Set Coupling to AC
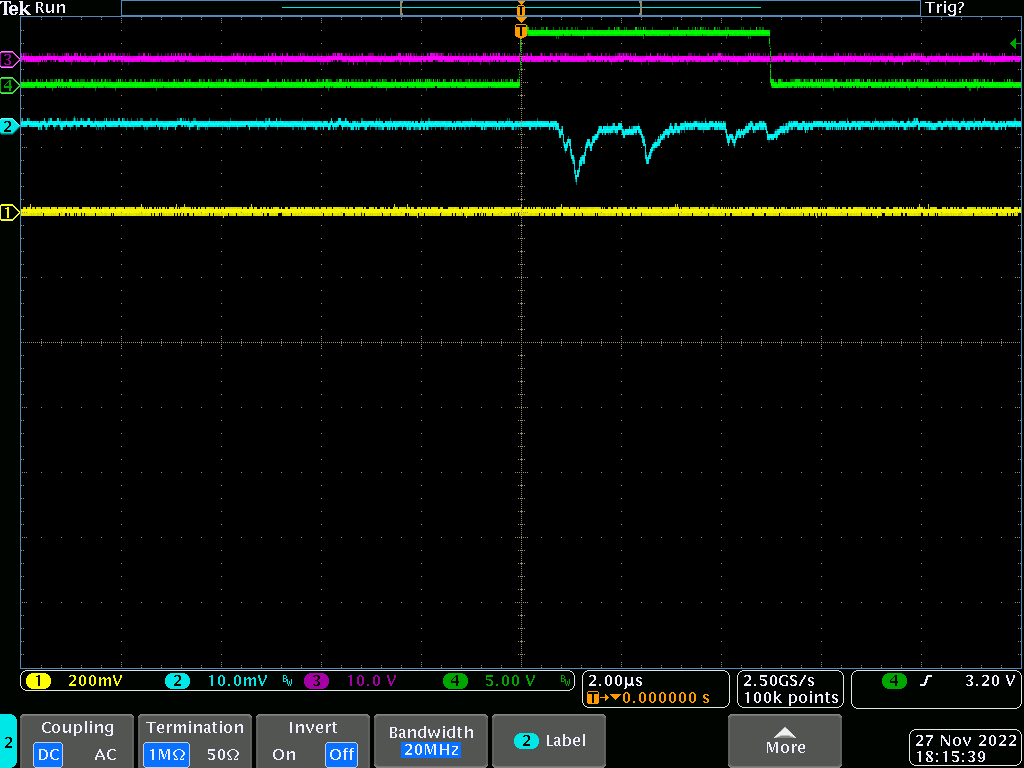The width and height of the screenshot is (1024, 768). pos(105,754)
